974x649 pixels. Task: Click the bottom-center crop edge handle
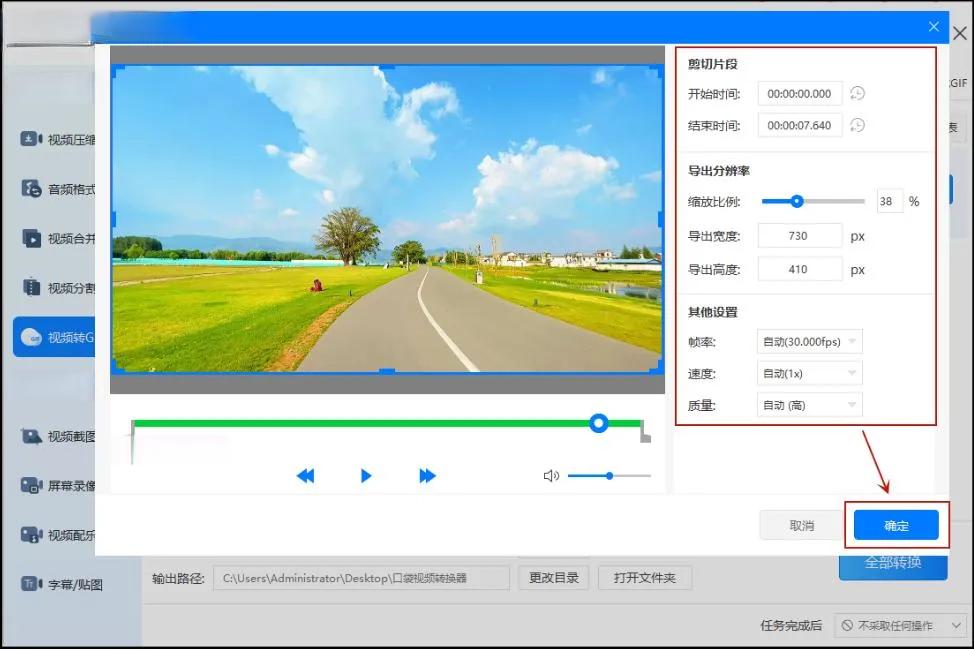click(x=387, y=371)
